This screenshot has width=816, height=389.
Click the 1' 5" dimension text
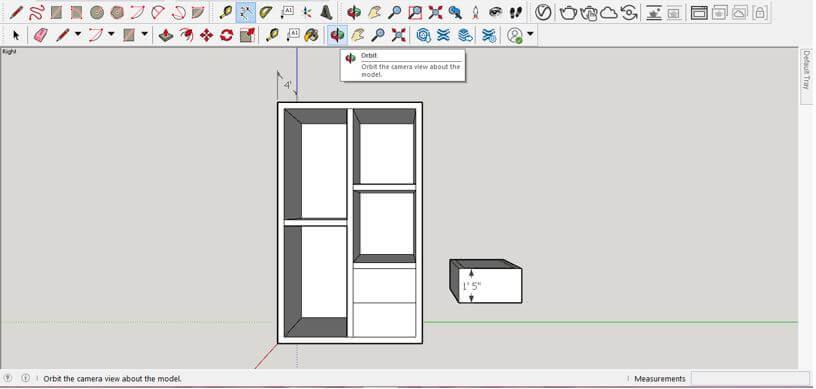(x=471, y=286)
